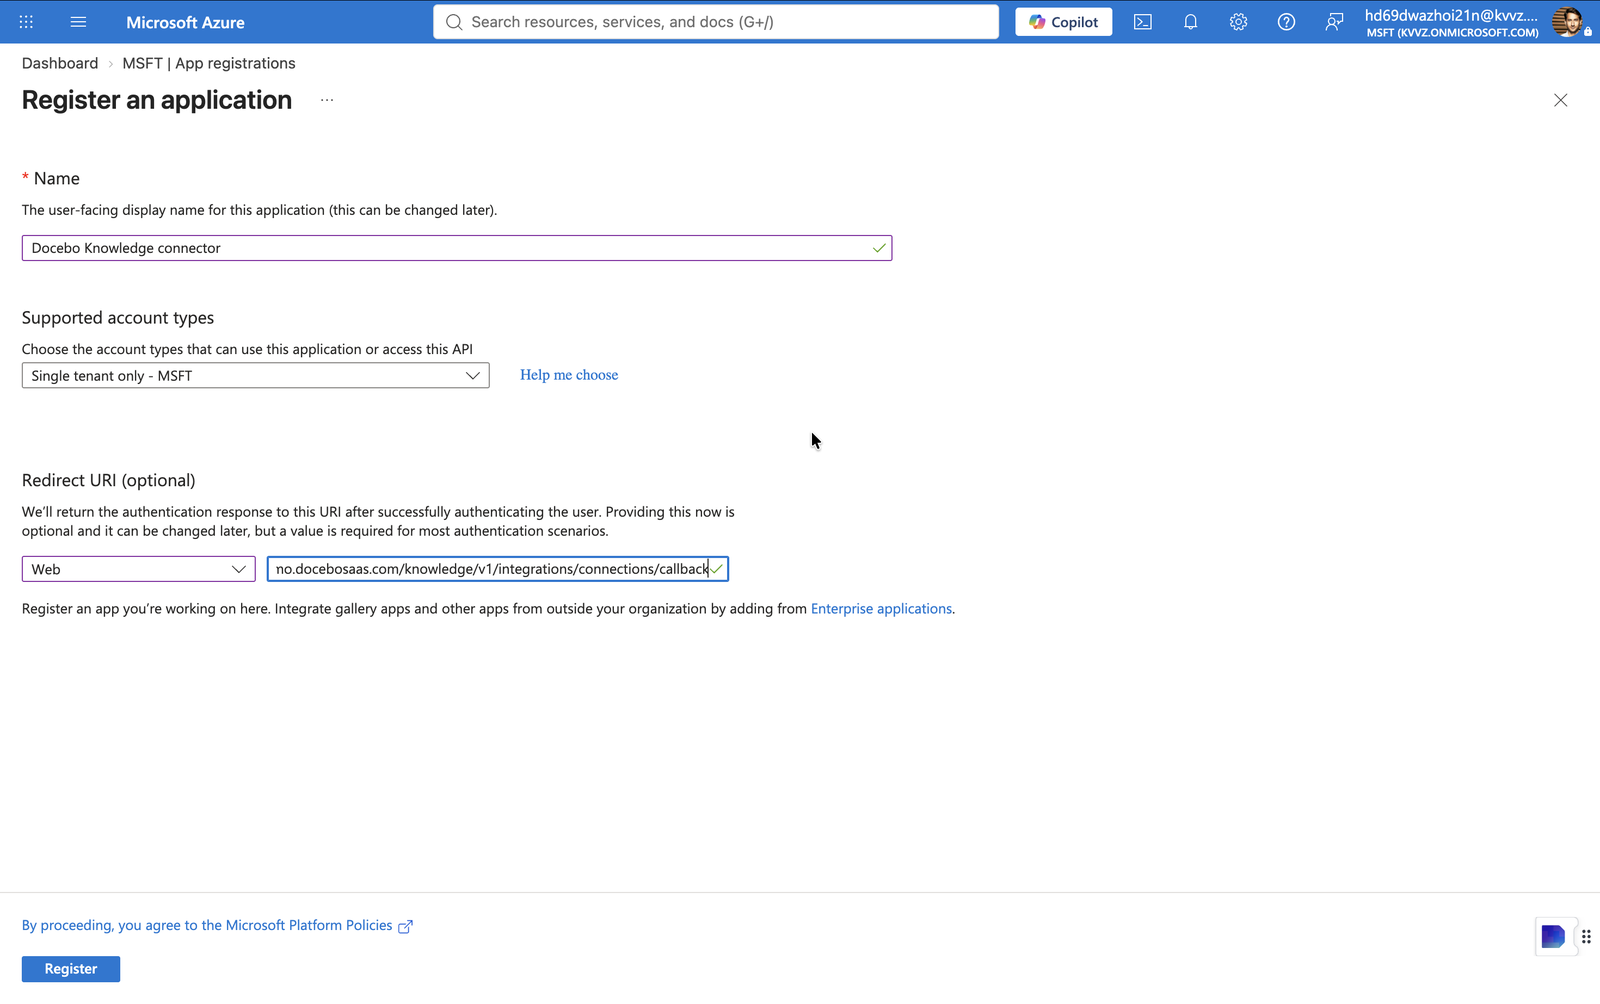Launch Cloud Shell from the header
This screenshot has width=1600, height=1004.
coord(1143,22)
